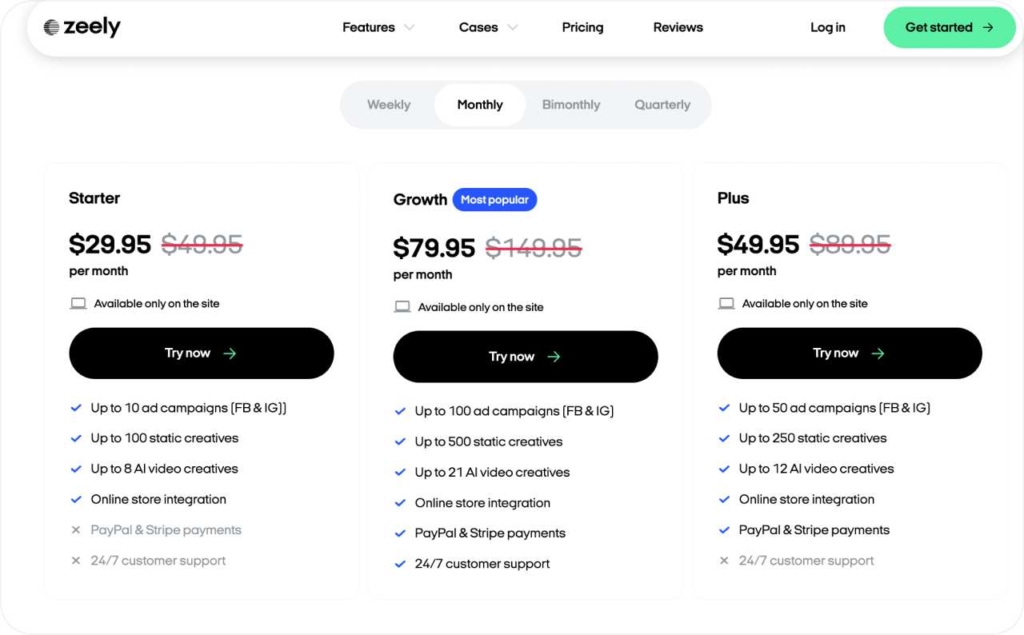Click the chevron next to Cases
This screenshot has height=635, width=1024.
513,28
